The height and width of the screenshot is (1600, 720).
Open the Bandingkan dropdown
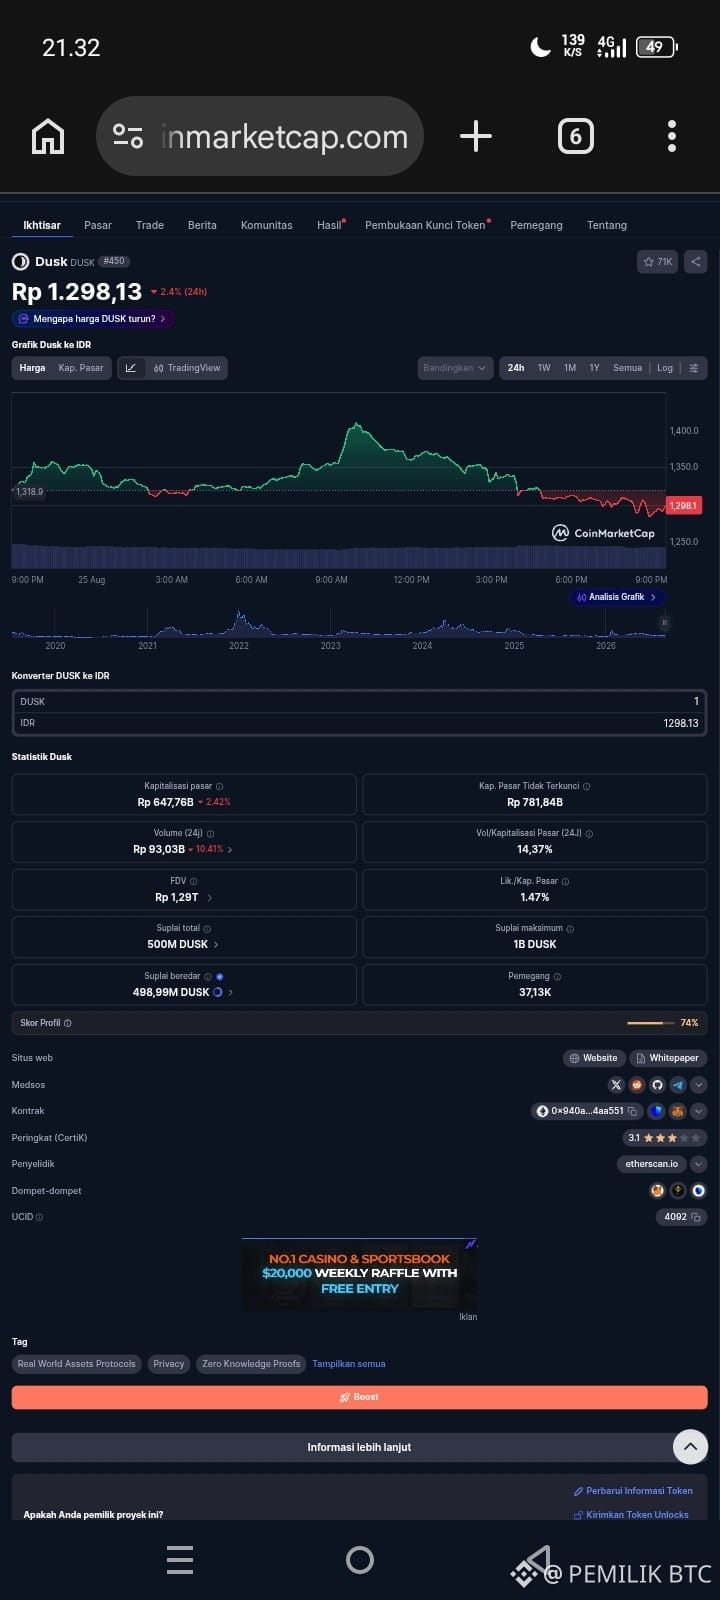(x=455, y=368)
